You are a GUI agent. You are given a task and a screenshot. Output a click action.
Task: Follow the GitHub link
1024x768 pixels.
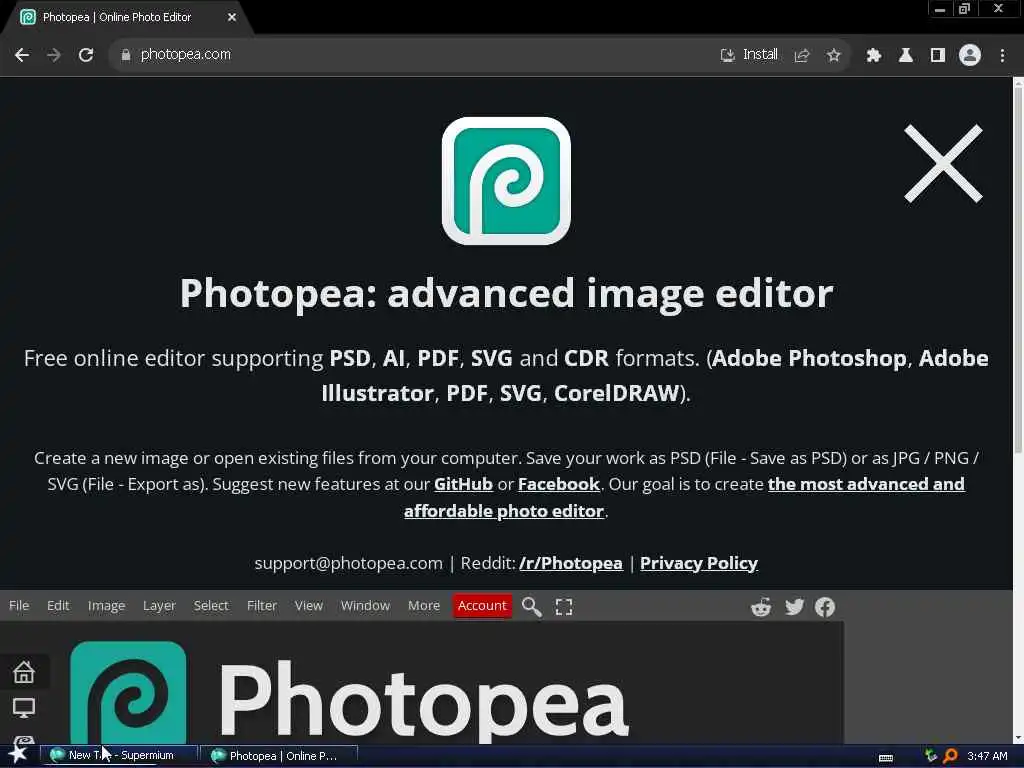463,484
